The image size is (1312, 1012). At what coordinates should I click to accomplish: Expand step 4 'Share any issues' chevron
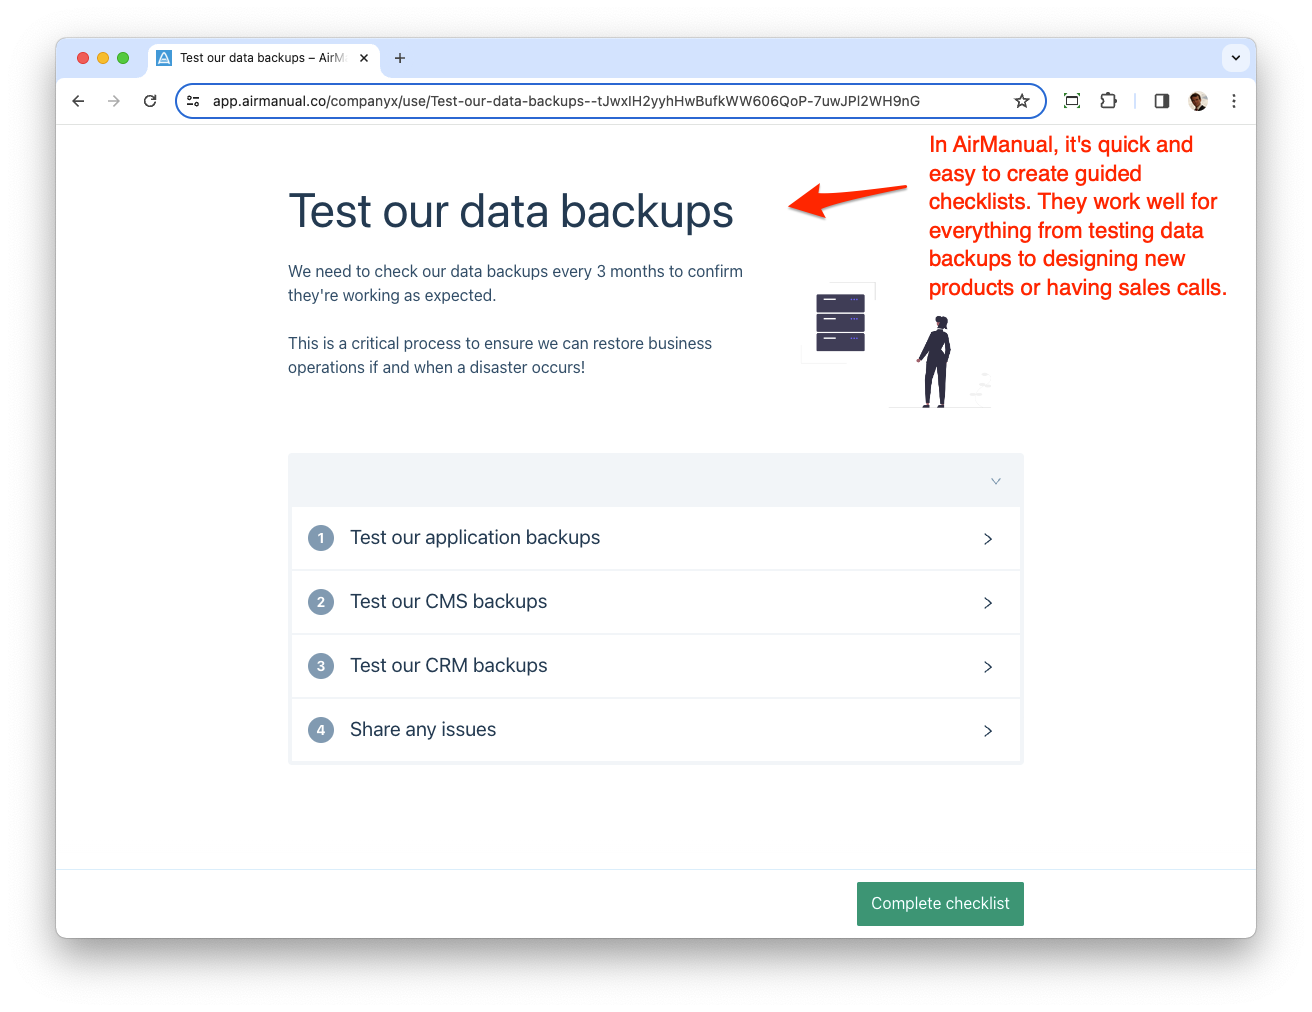[988, 731]
